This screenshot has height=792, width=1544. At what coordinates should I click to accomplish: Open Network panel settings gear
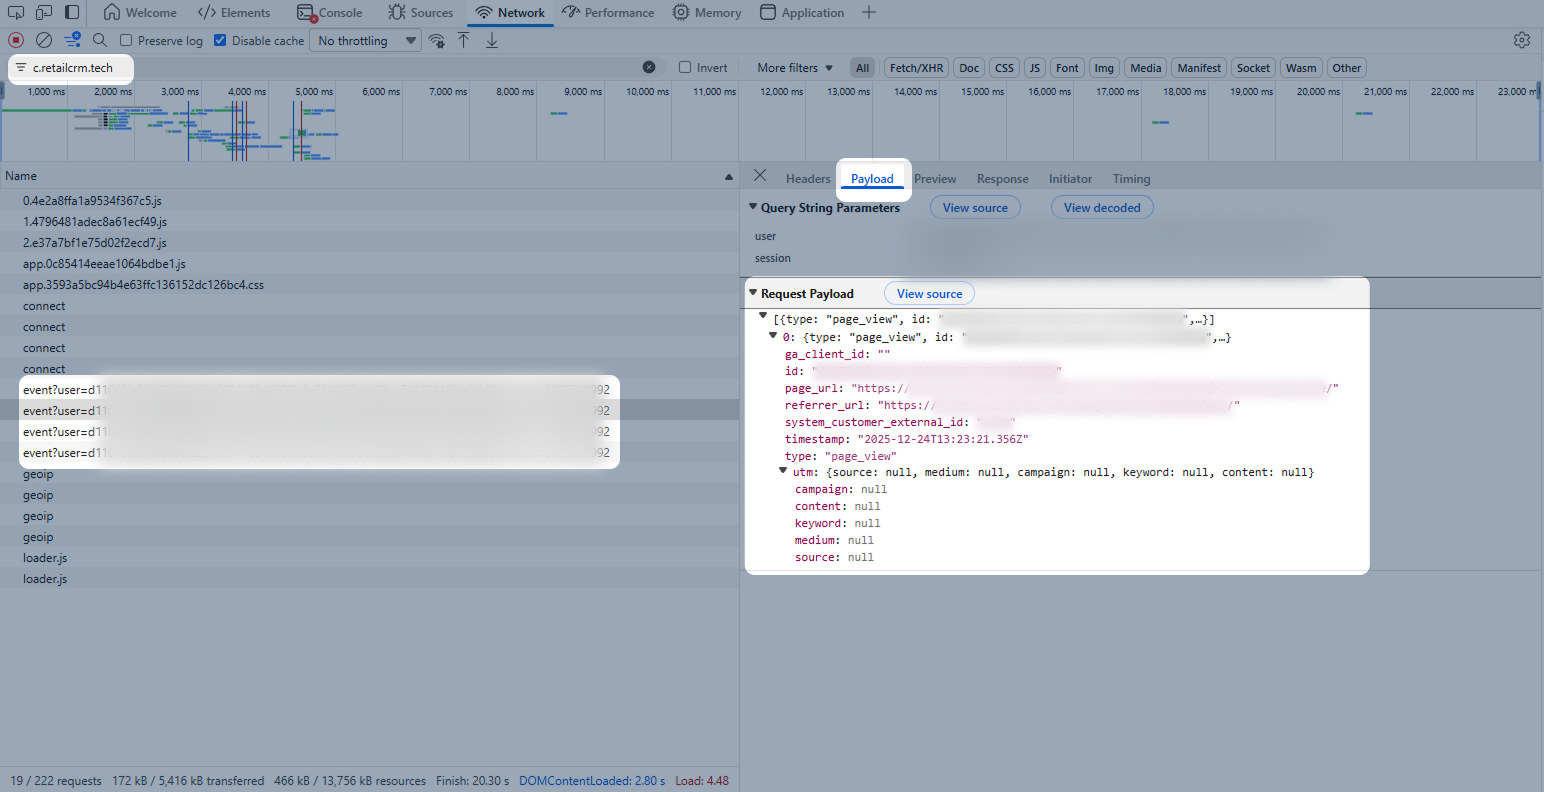1521,40
